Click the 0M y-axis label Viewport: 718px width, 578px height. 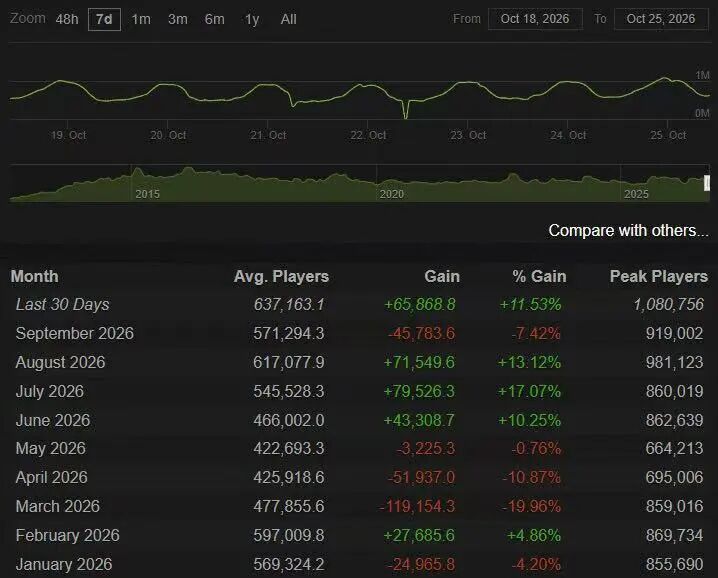tap(702, 113)
